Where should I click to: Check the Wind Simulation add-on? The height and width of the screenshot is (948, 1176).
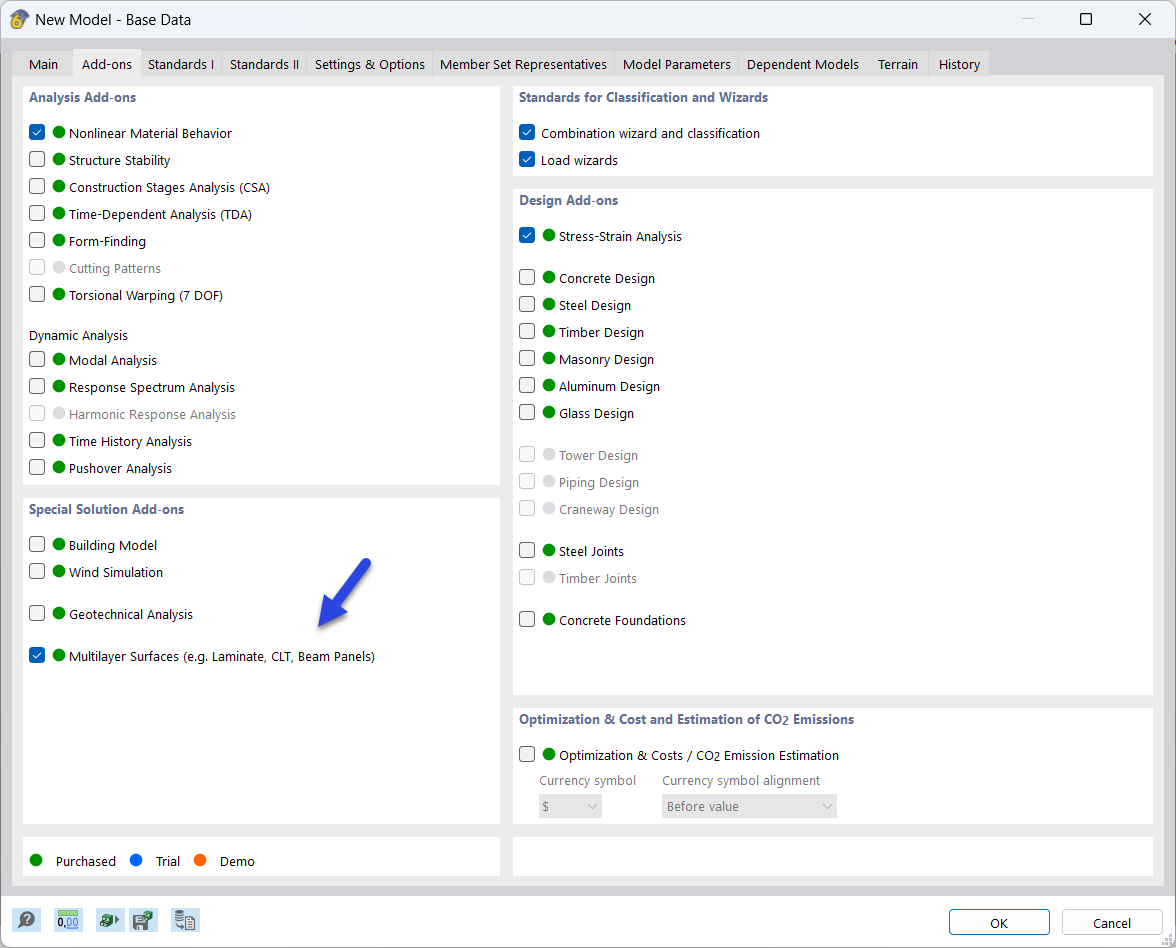coord(37,571)
